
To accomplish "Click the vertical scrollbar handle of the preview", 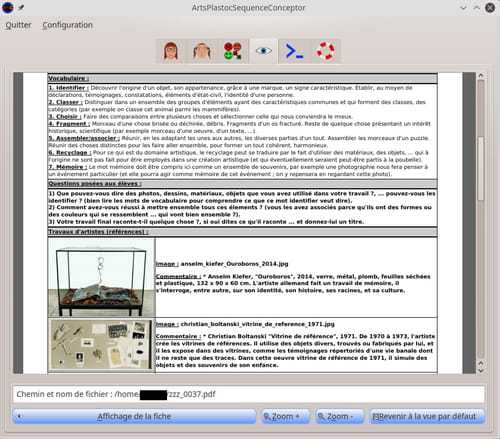I will (481, 169).
